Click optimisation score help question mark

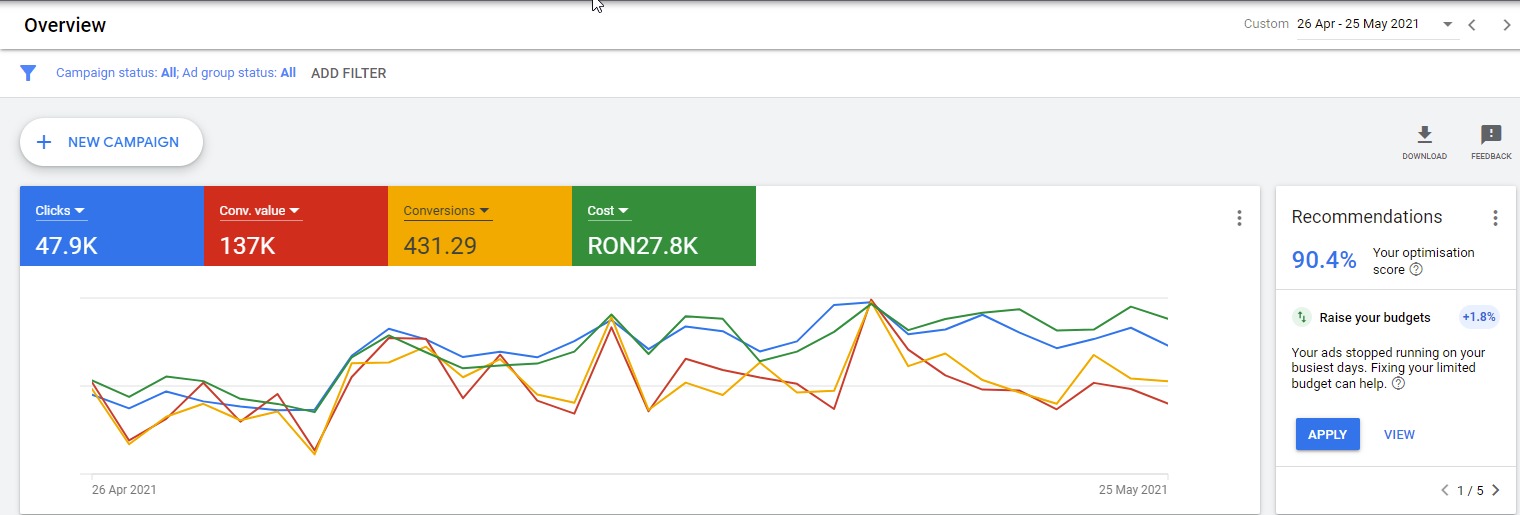[1416, 270]
